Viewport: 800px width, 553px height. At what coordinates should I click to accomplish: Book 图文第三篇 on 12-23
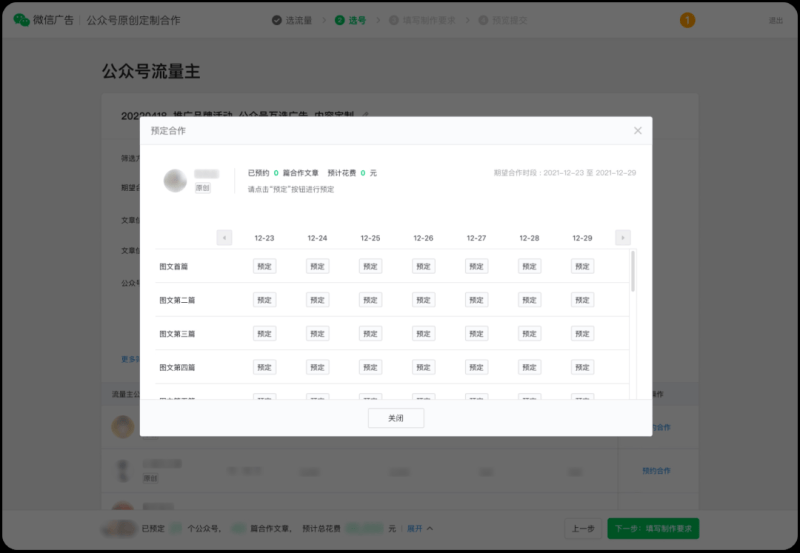click(x=264, y=334)
